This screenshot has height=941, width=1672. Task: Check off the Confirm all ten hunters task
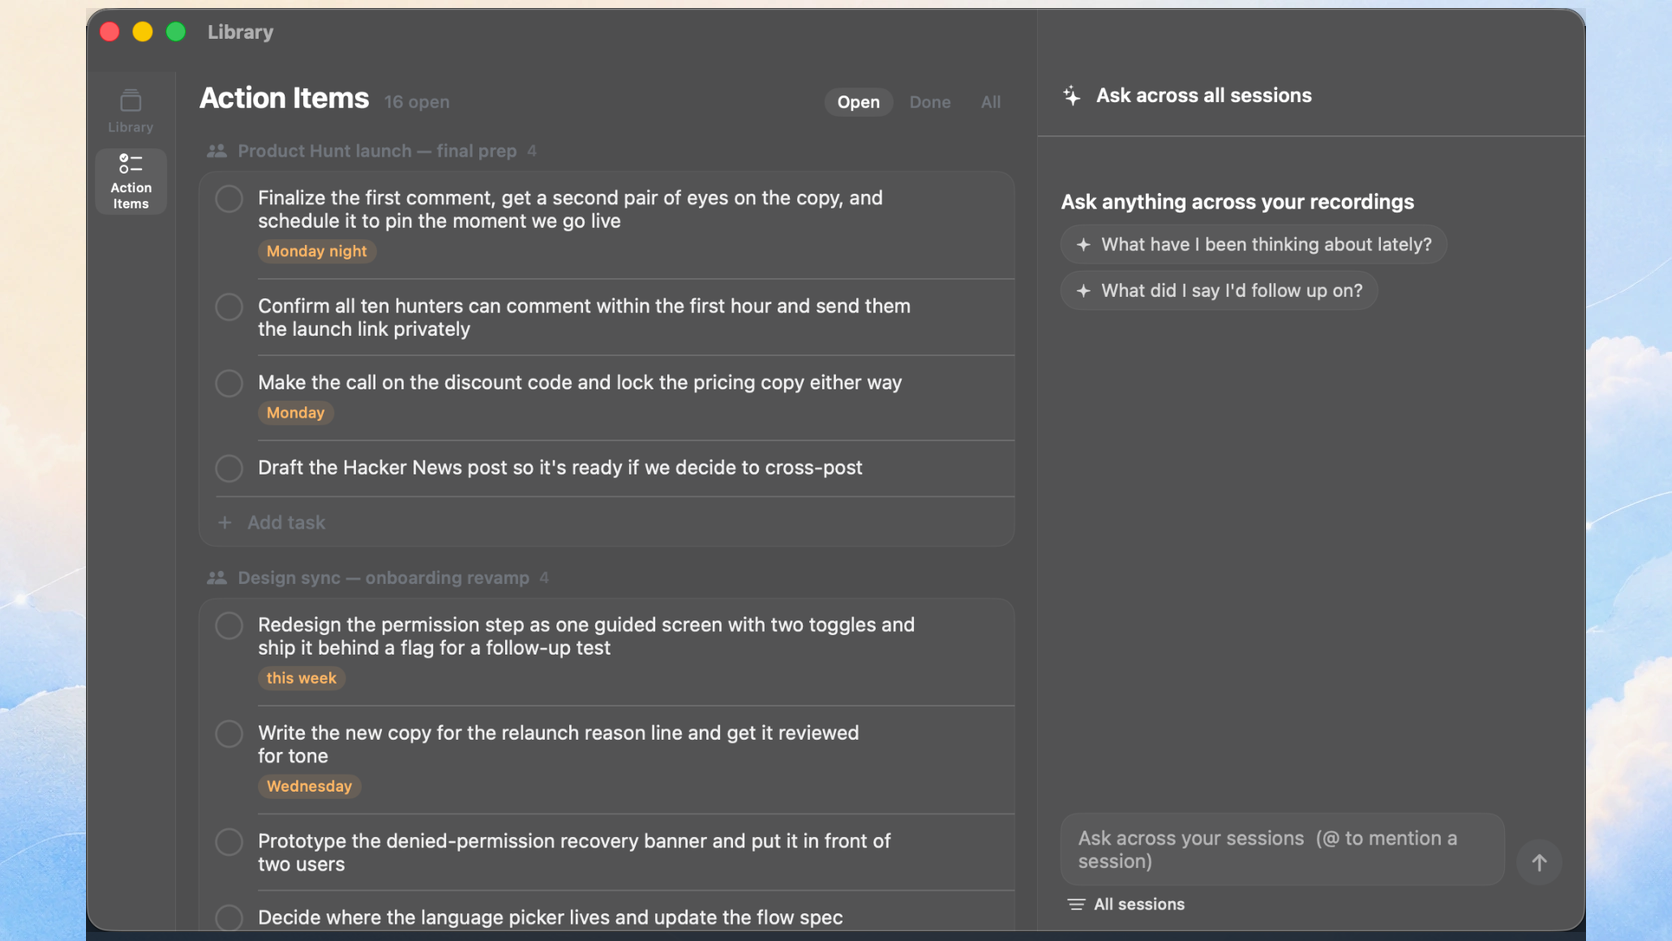(x=229, y=307)
